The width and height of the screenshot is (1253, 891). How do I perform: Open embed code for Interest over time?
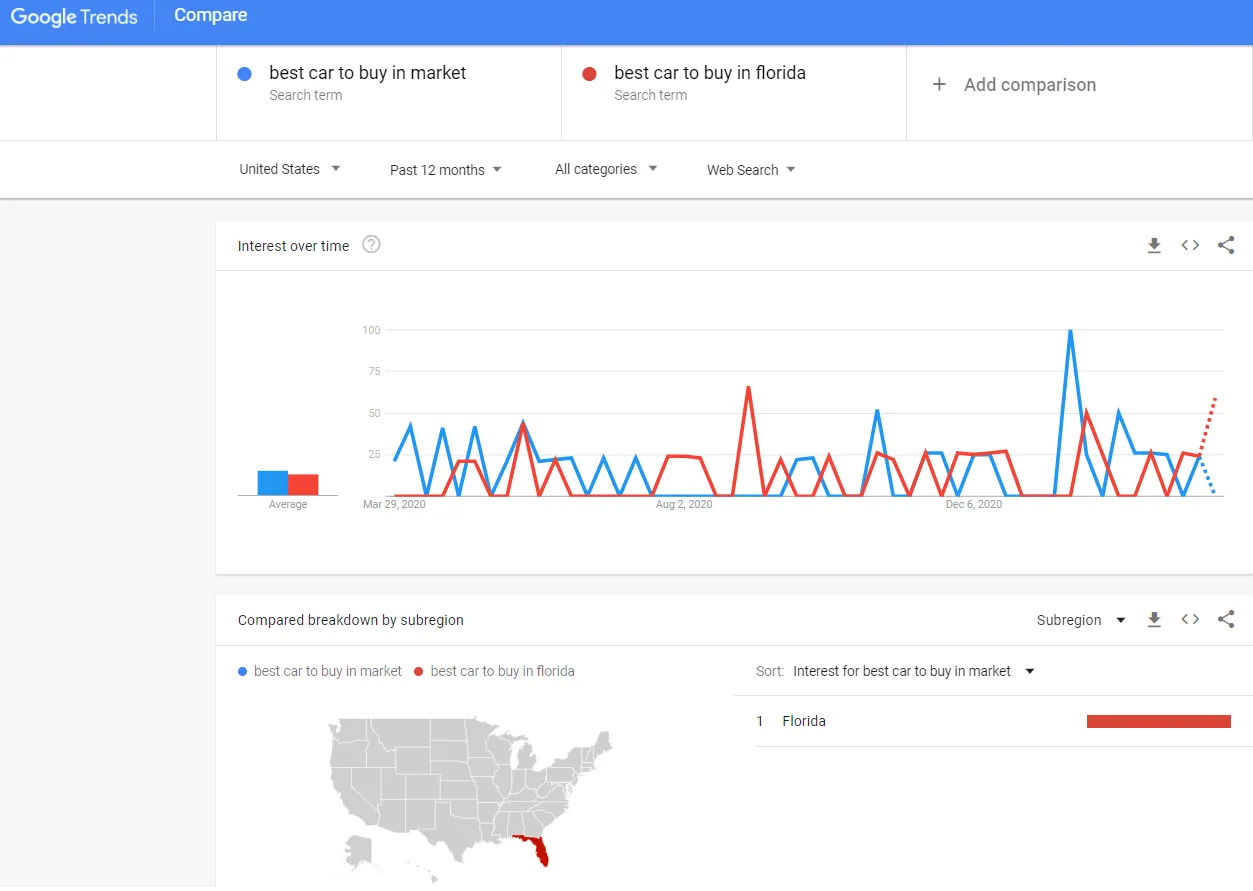(x=1190, y=246)
